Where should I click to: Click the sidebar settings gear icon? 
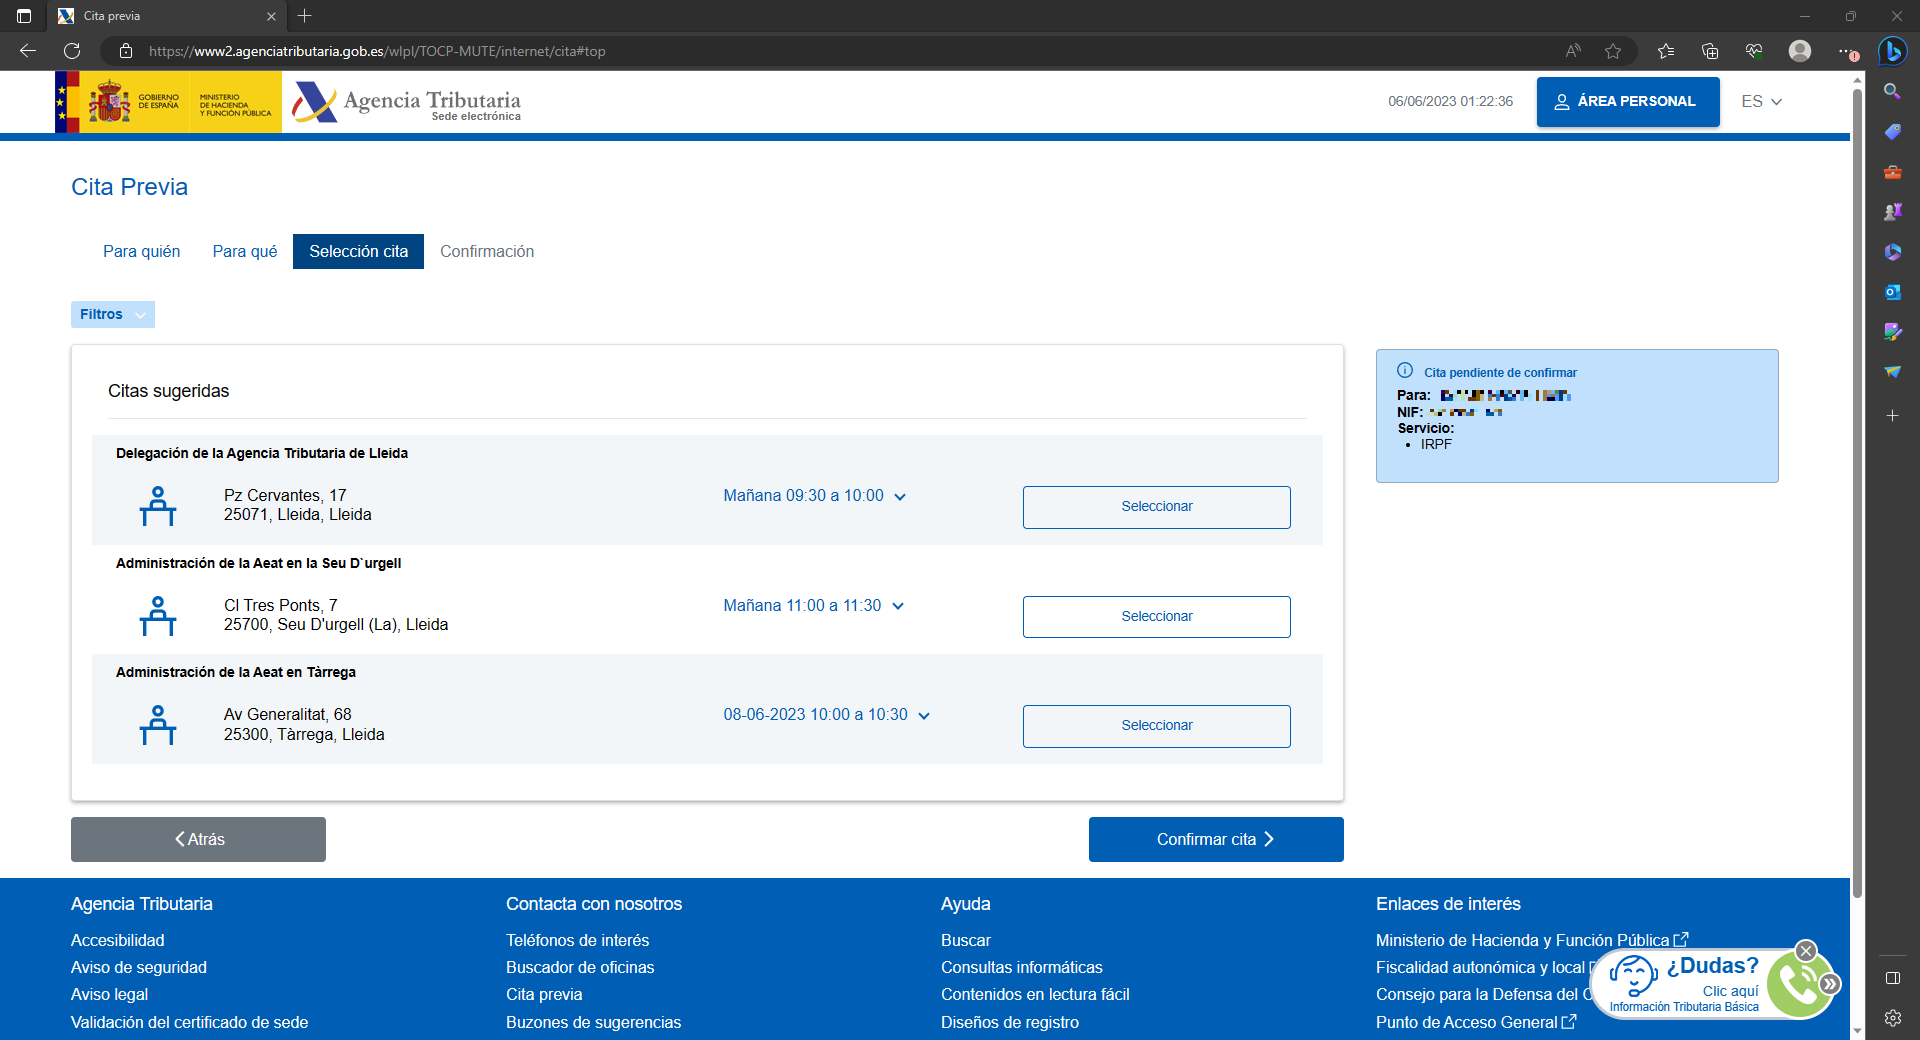click(1892, 1018)
